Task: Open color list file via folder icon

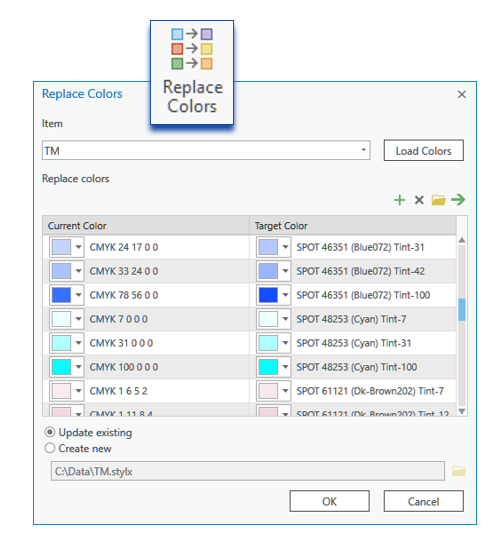Action: [x=438, y=200]
